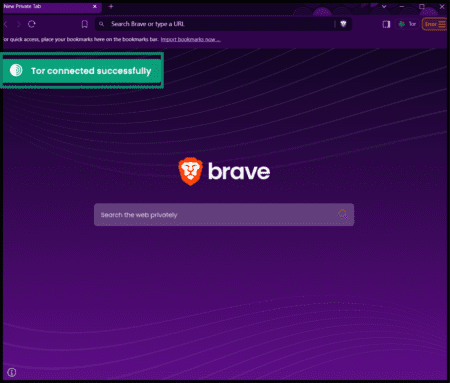The width and height of the screenshot is (450, 383).
Task: Submit search with the magnifier icon
Action: 342,214
